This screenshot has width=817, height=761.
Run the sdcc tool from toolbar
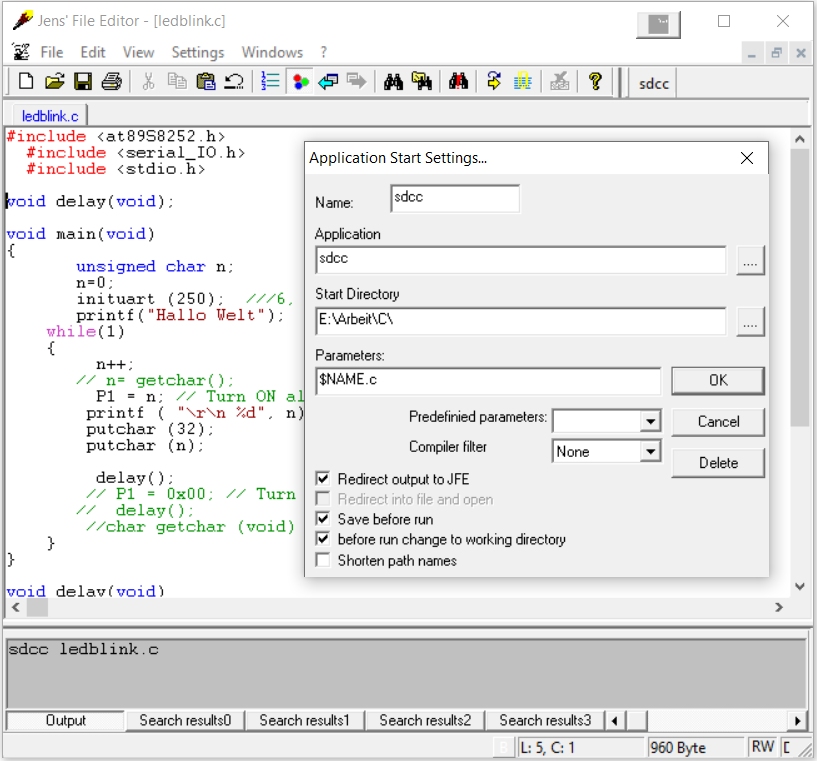point(654,84)
